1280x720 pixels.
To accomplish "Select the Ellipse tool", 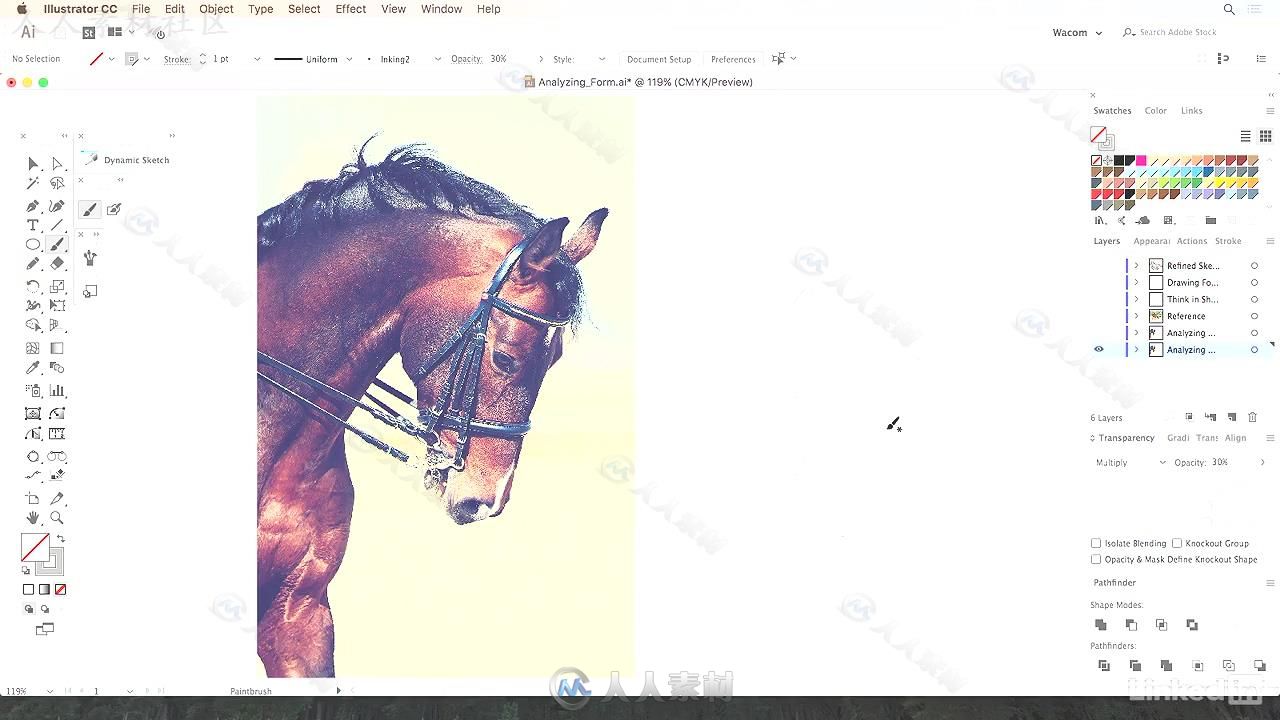I will [x=33, y=244].
